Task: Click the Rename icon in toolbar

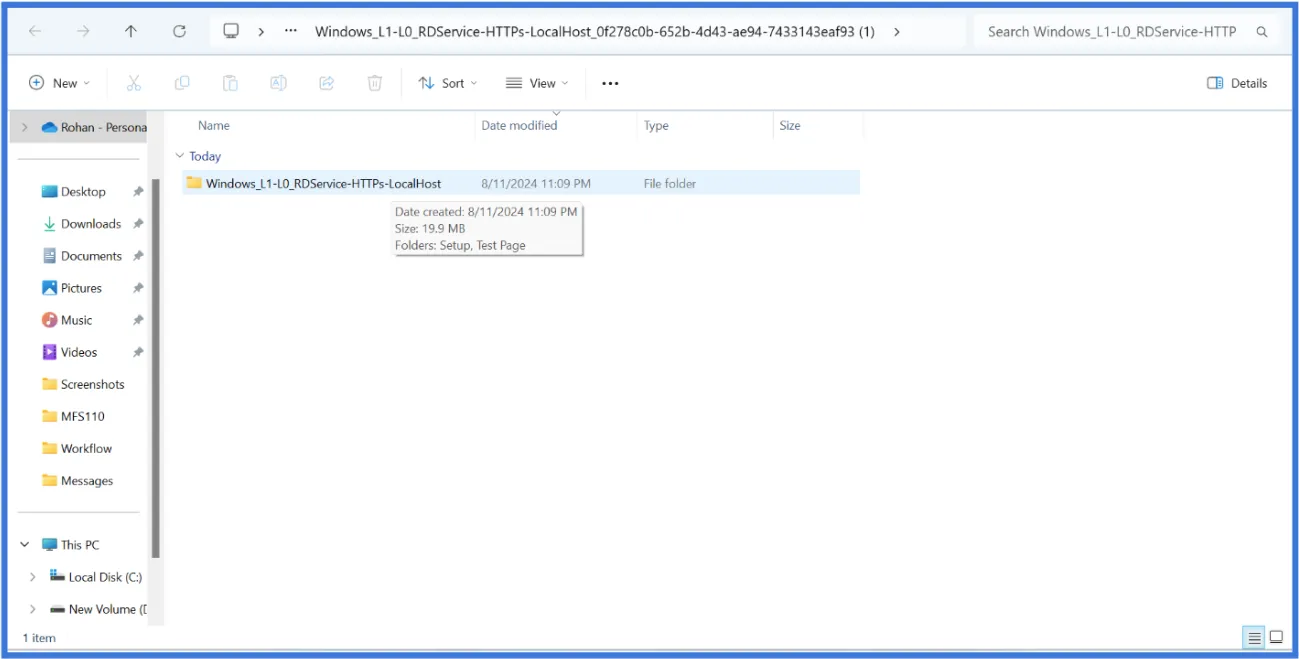Action: (x=278, y=83)
